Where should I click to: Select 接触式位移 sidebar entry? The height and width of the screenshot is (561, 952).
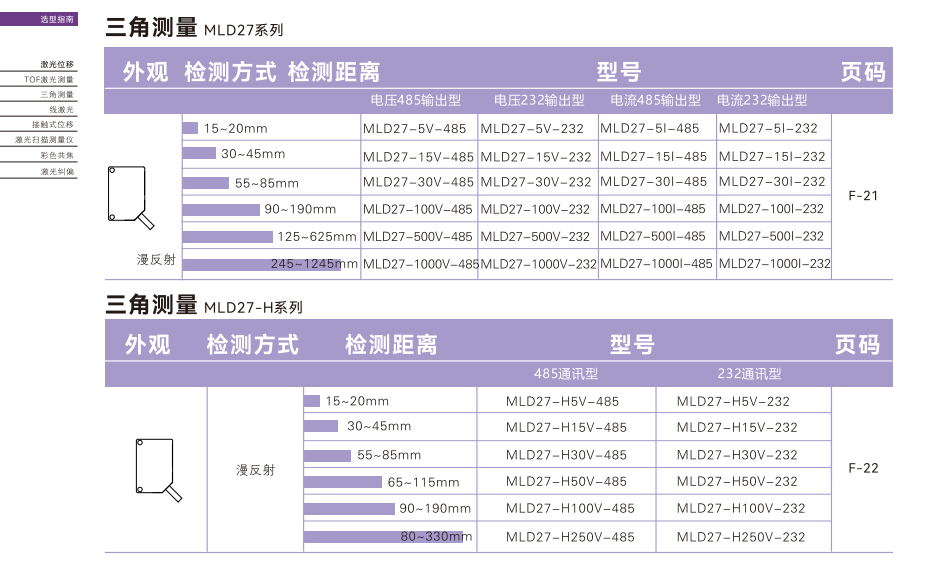[x=52, y=125]
